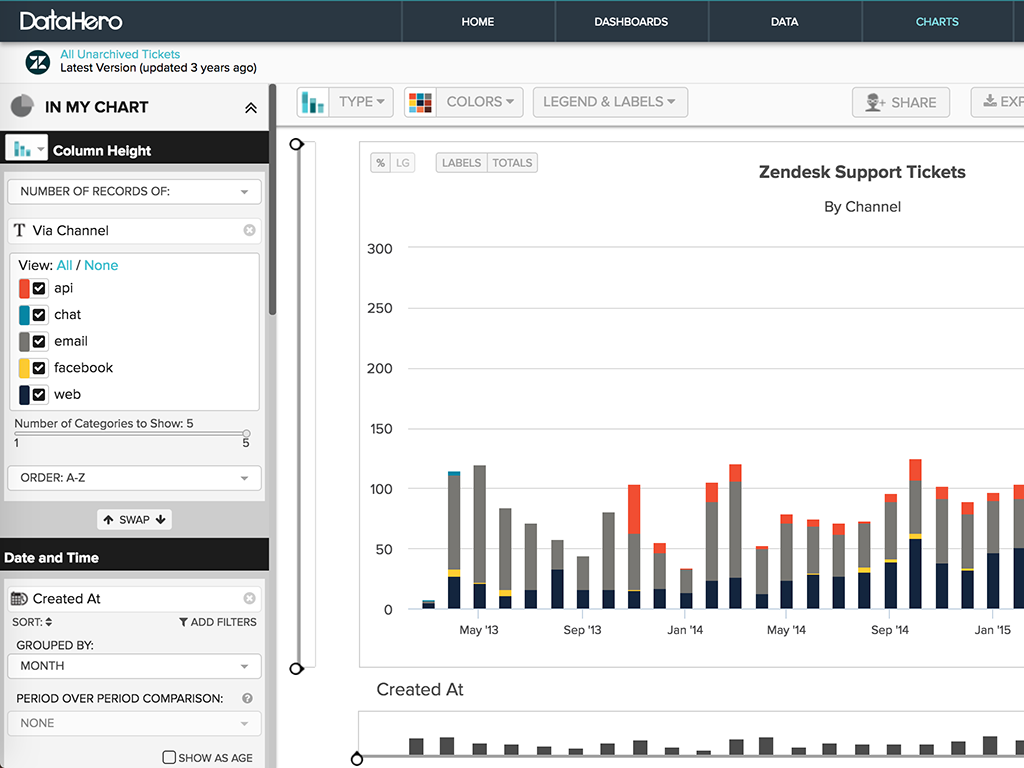Click the chart type column icon in toolbar

tap(313, 102)
